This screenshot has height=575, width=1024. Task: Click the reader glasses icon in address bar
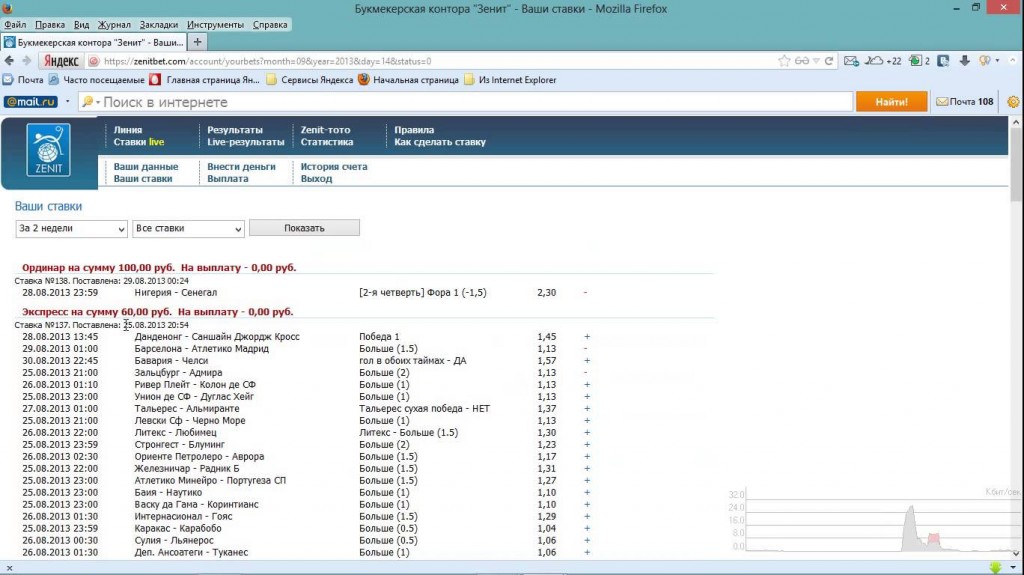click(x=801, y=61)
